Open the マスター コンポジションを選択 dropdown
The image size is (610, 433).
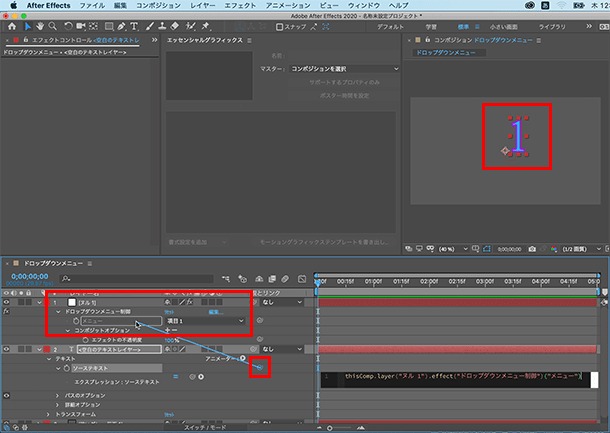(x=345, y=69)
